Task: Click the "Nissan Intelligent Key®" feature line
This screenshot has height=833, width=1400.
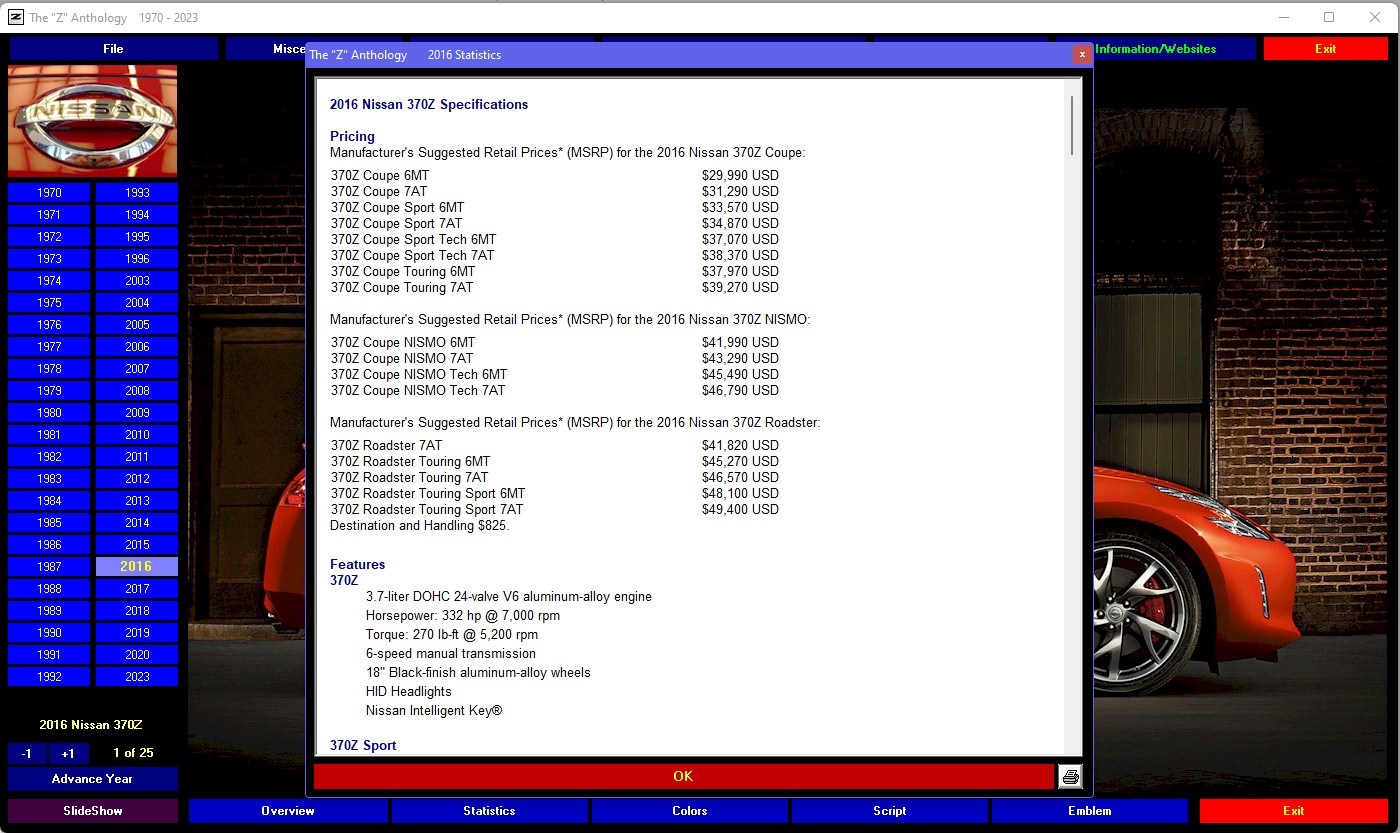Action: pos(434,711)
